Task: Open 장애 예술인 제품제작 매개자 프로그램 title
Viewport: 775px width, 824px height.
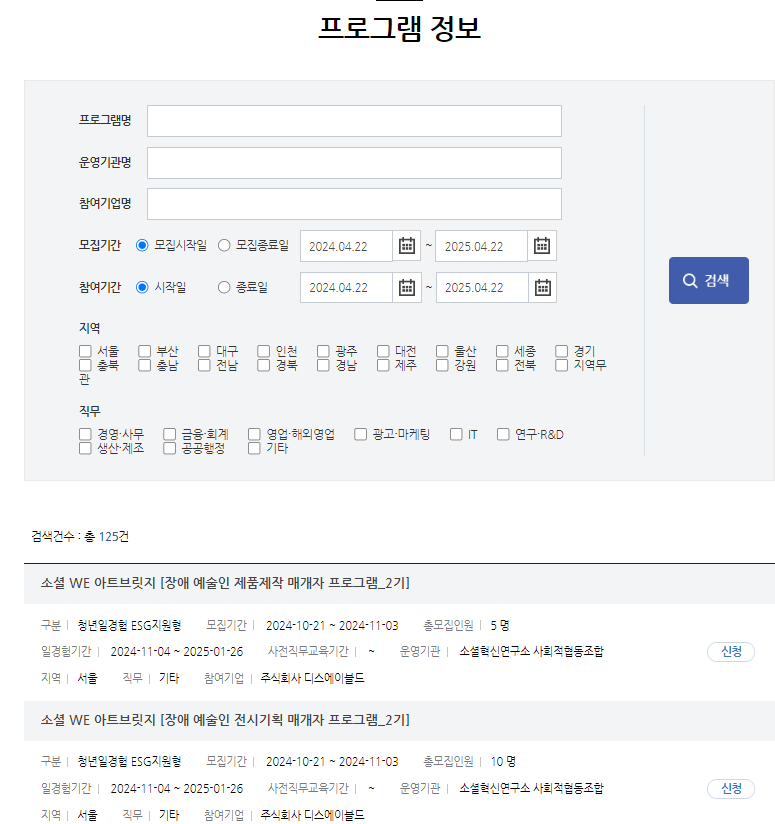Action: (225, 583)
